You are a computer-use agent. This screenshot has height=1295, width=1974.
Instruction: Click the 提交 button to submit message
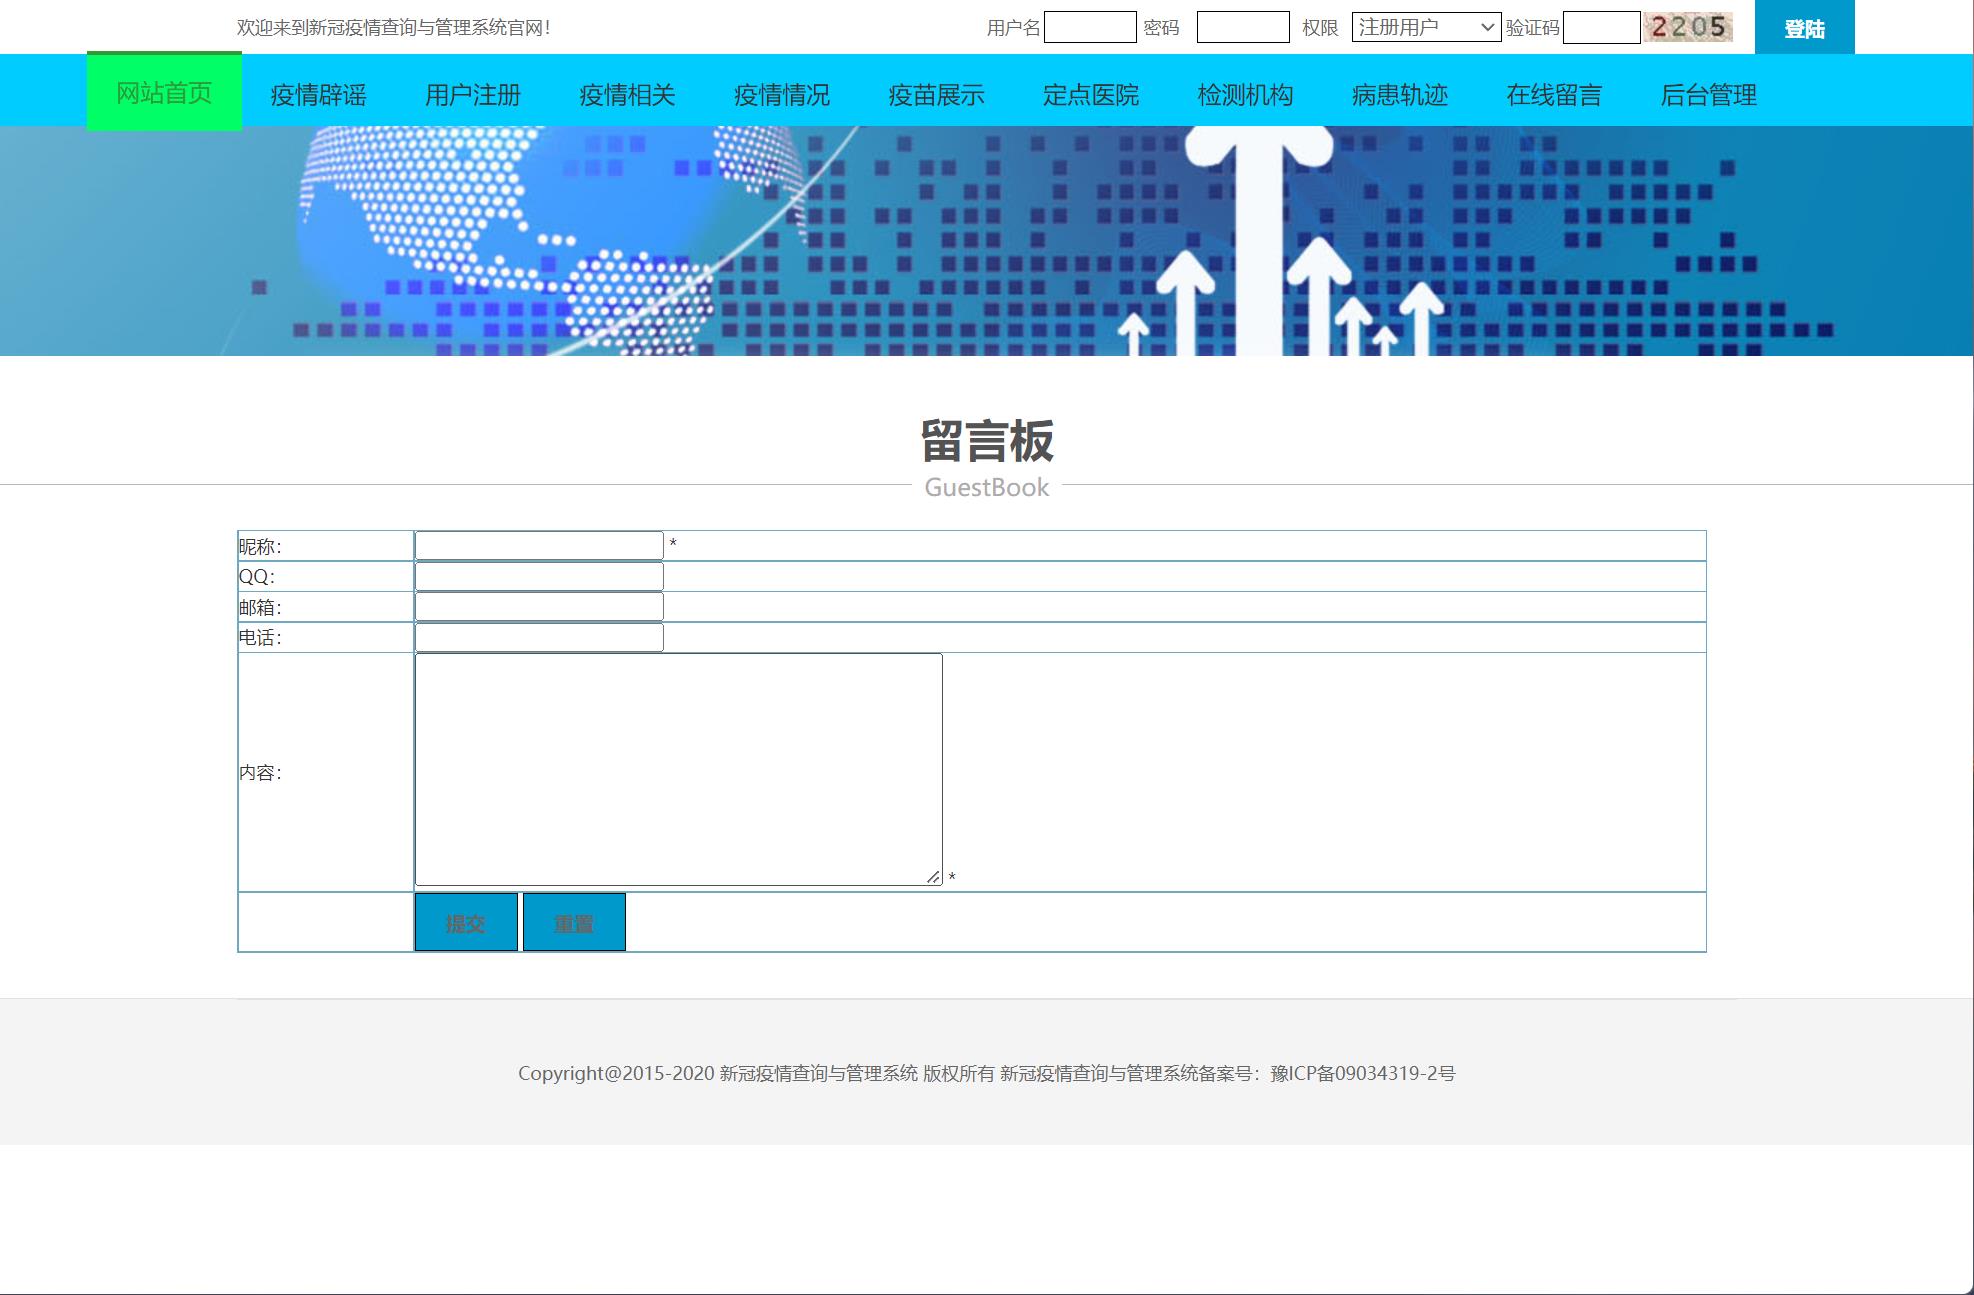(466, 920)
